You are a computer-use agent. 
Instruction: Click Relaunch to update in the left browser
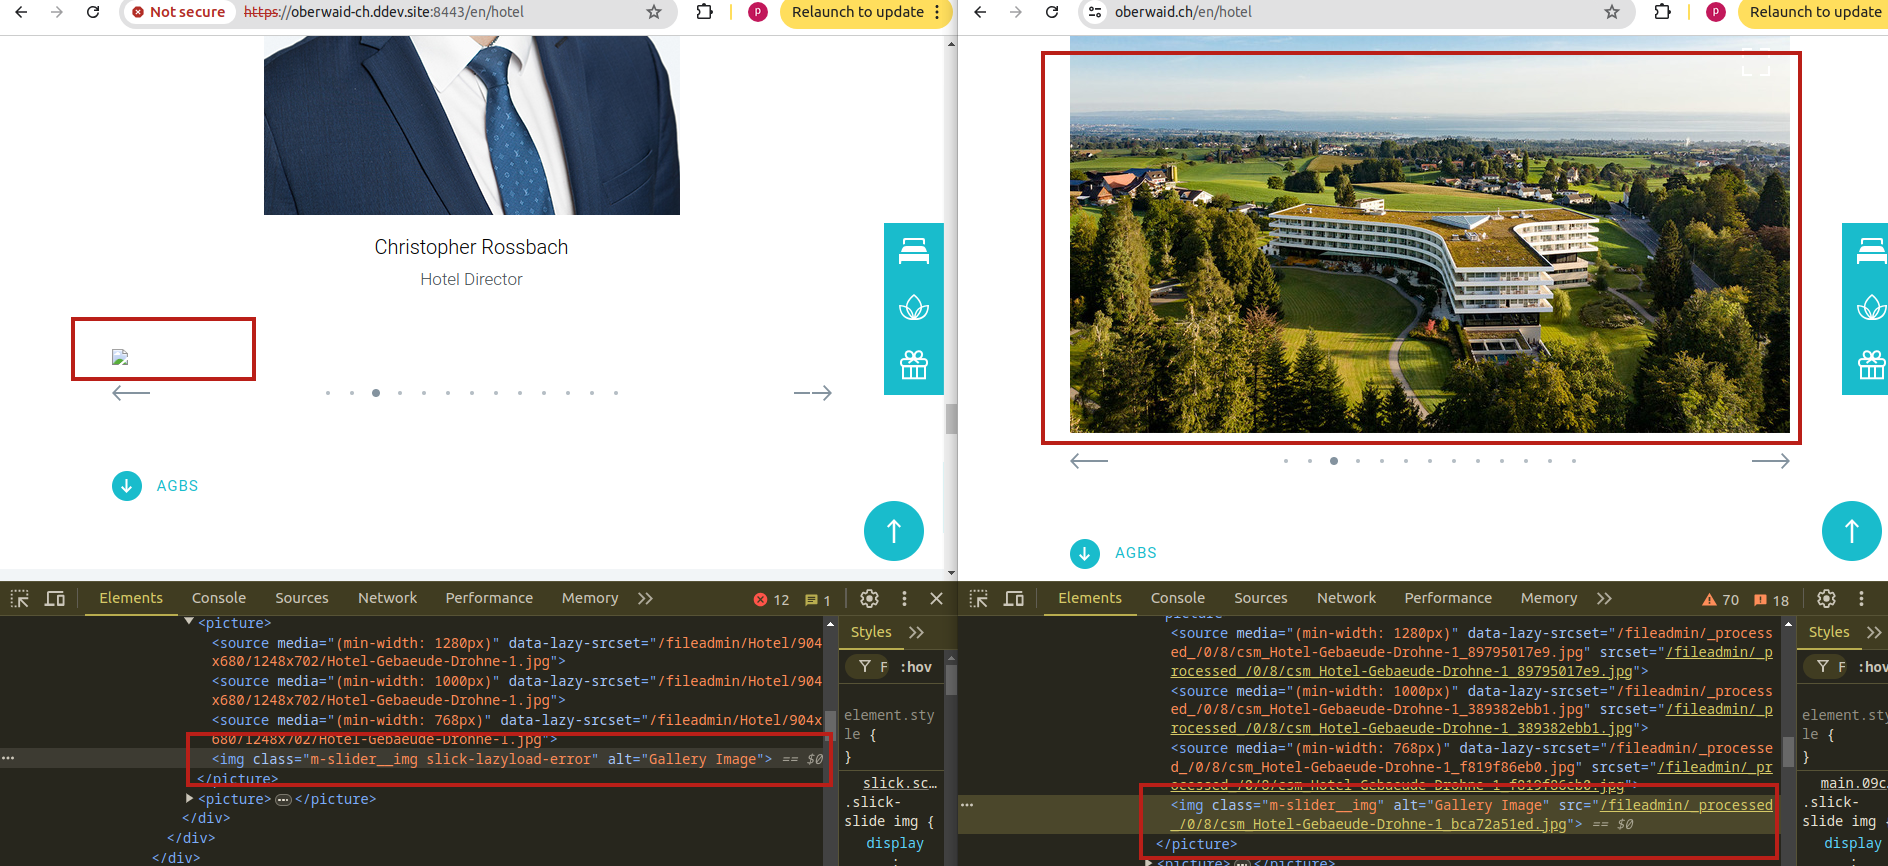[x=858, y=12]
